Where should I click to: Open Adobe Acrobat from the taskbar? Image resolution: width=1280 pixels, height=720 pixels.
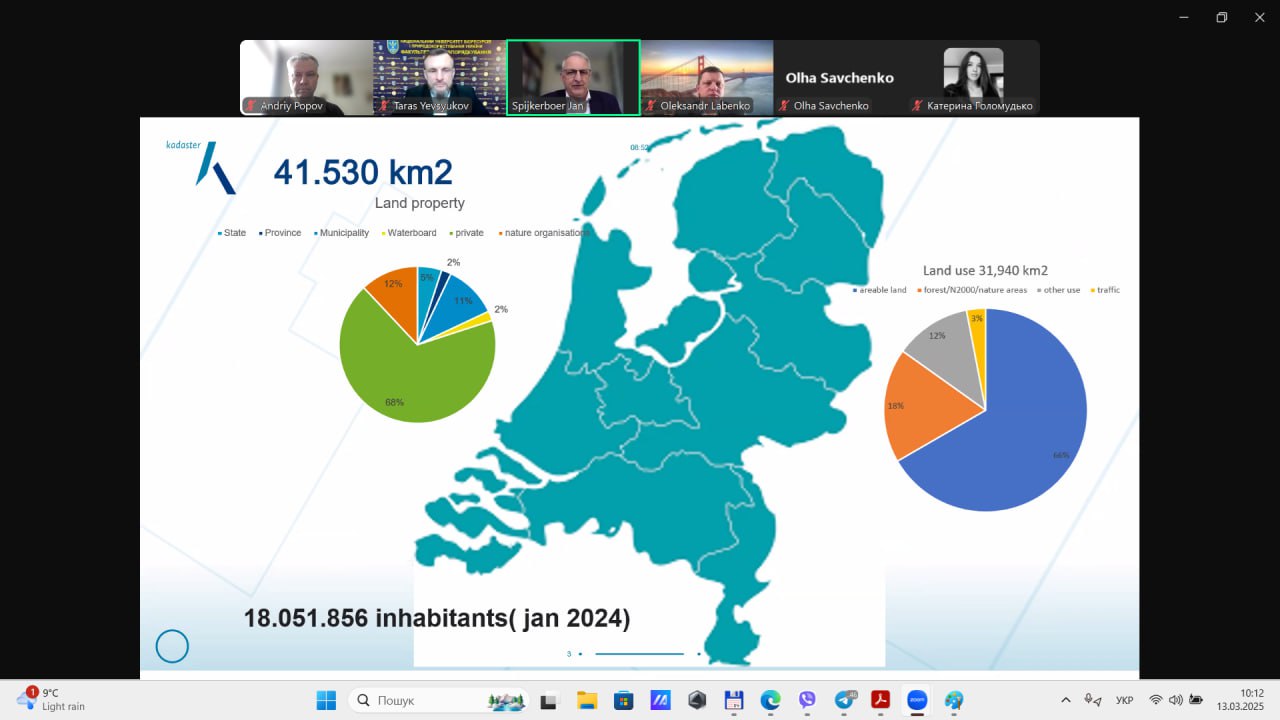(881, 700)
